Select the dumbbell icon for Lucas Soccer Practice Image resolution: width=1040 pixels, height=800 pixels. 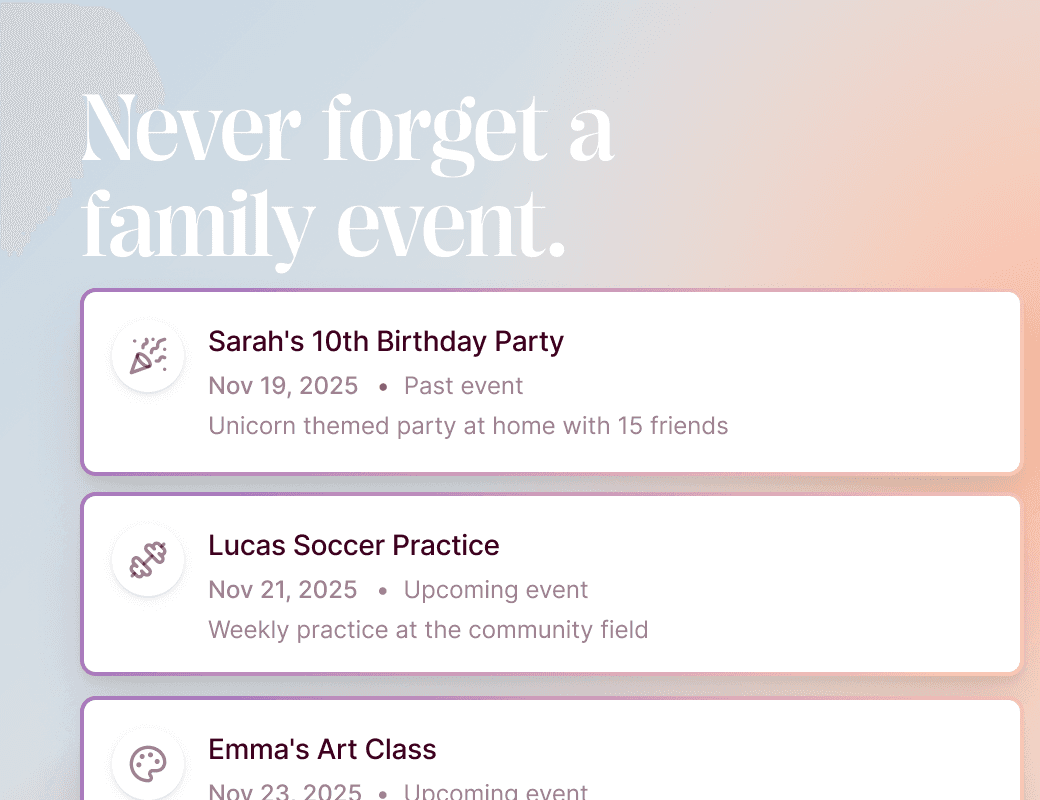point(148,560)
